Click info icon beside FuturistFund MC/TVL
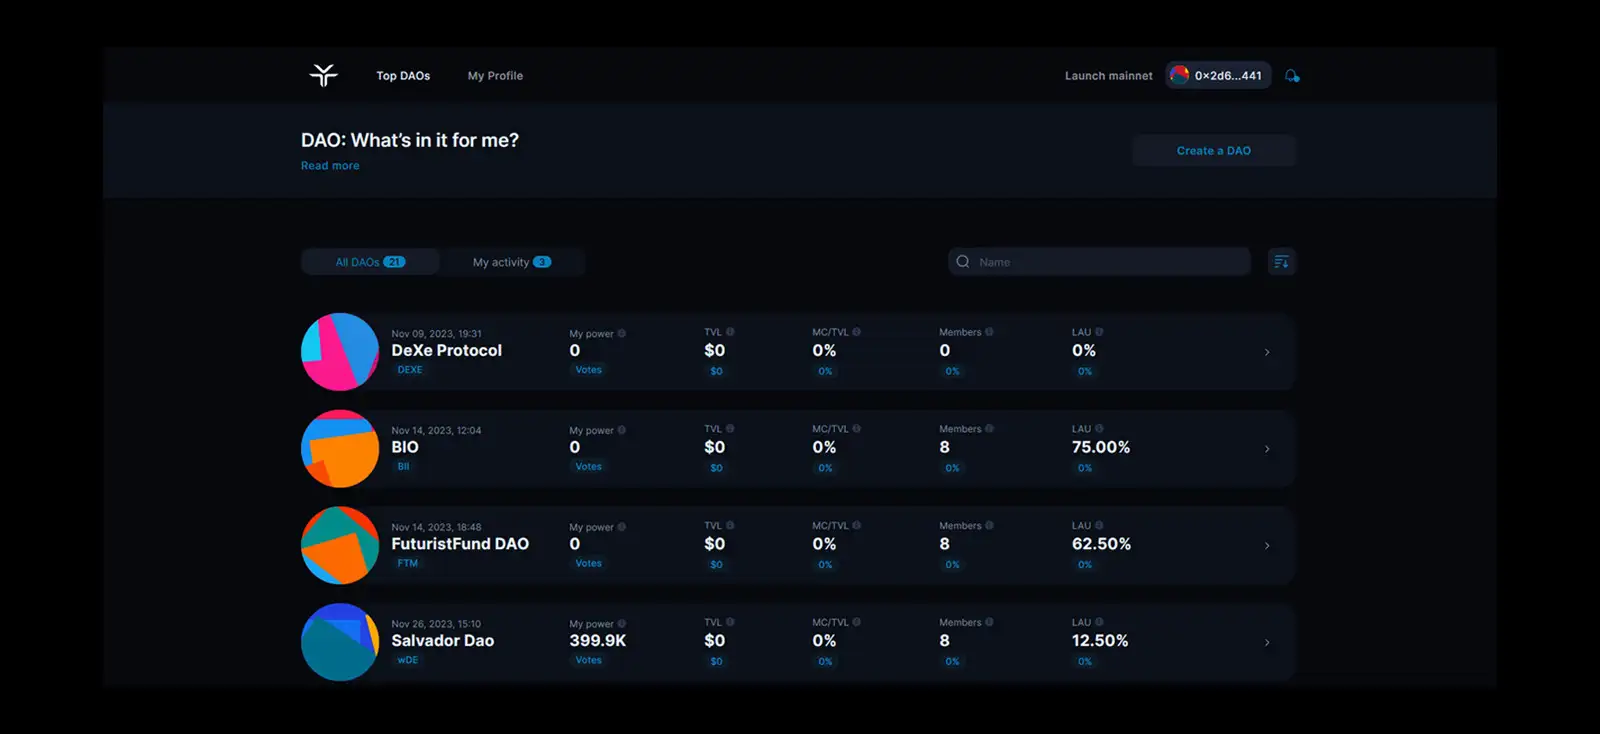This screenshot has width=1600, height=734. (856, 526)
